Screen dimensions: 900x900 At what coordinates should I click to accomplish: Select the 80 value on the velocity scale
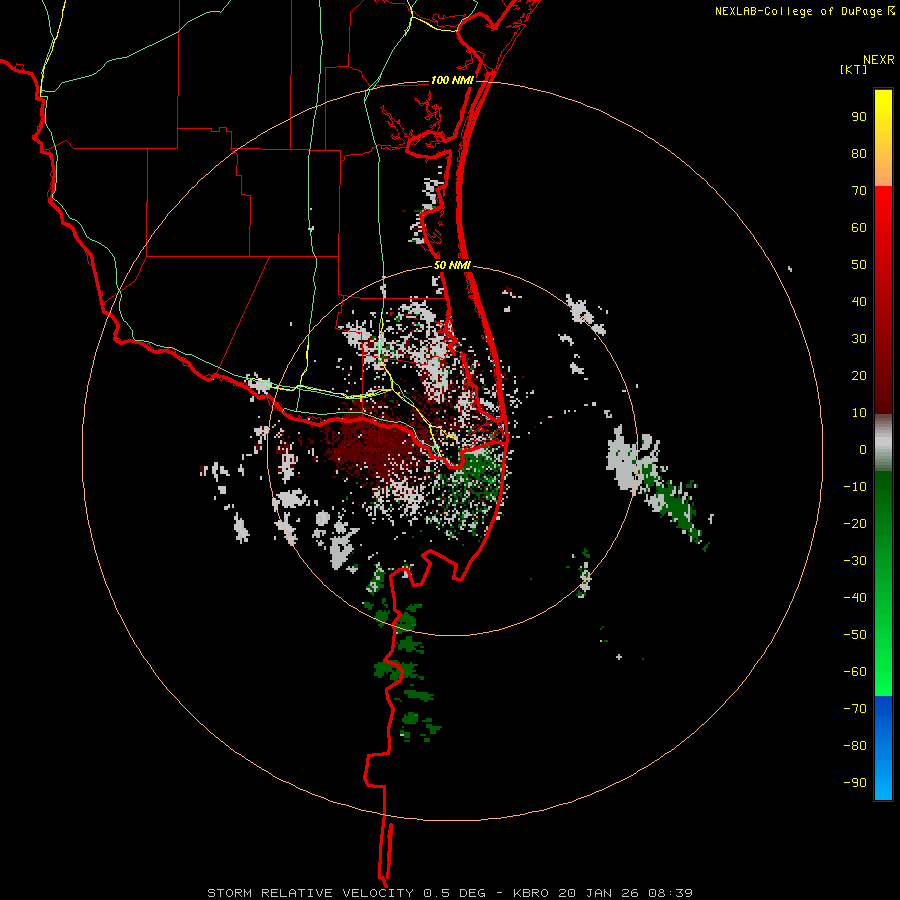coord(859,154)
